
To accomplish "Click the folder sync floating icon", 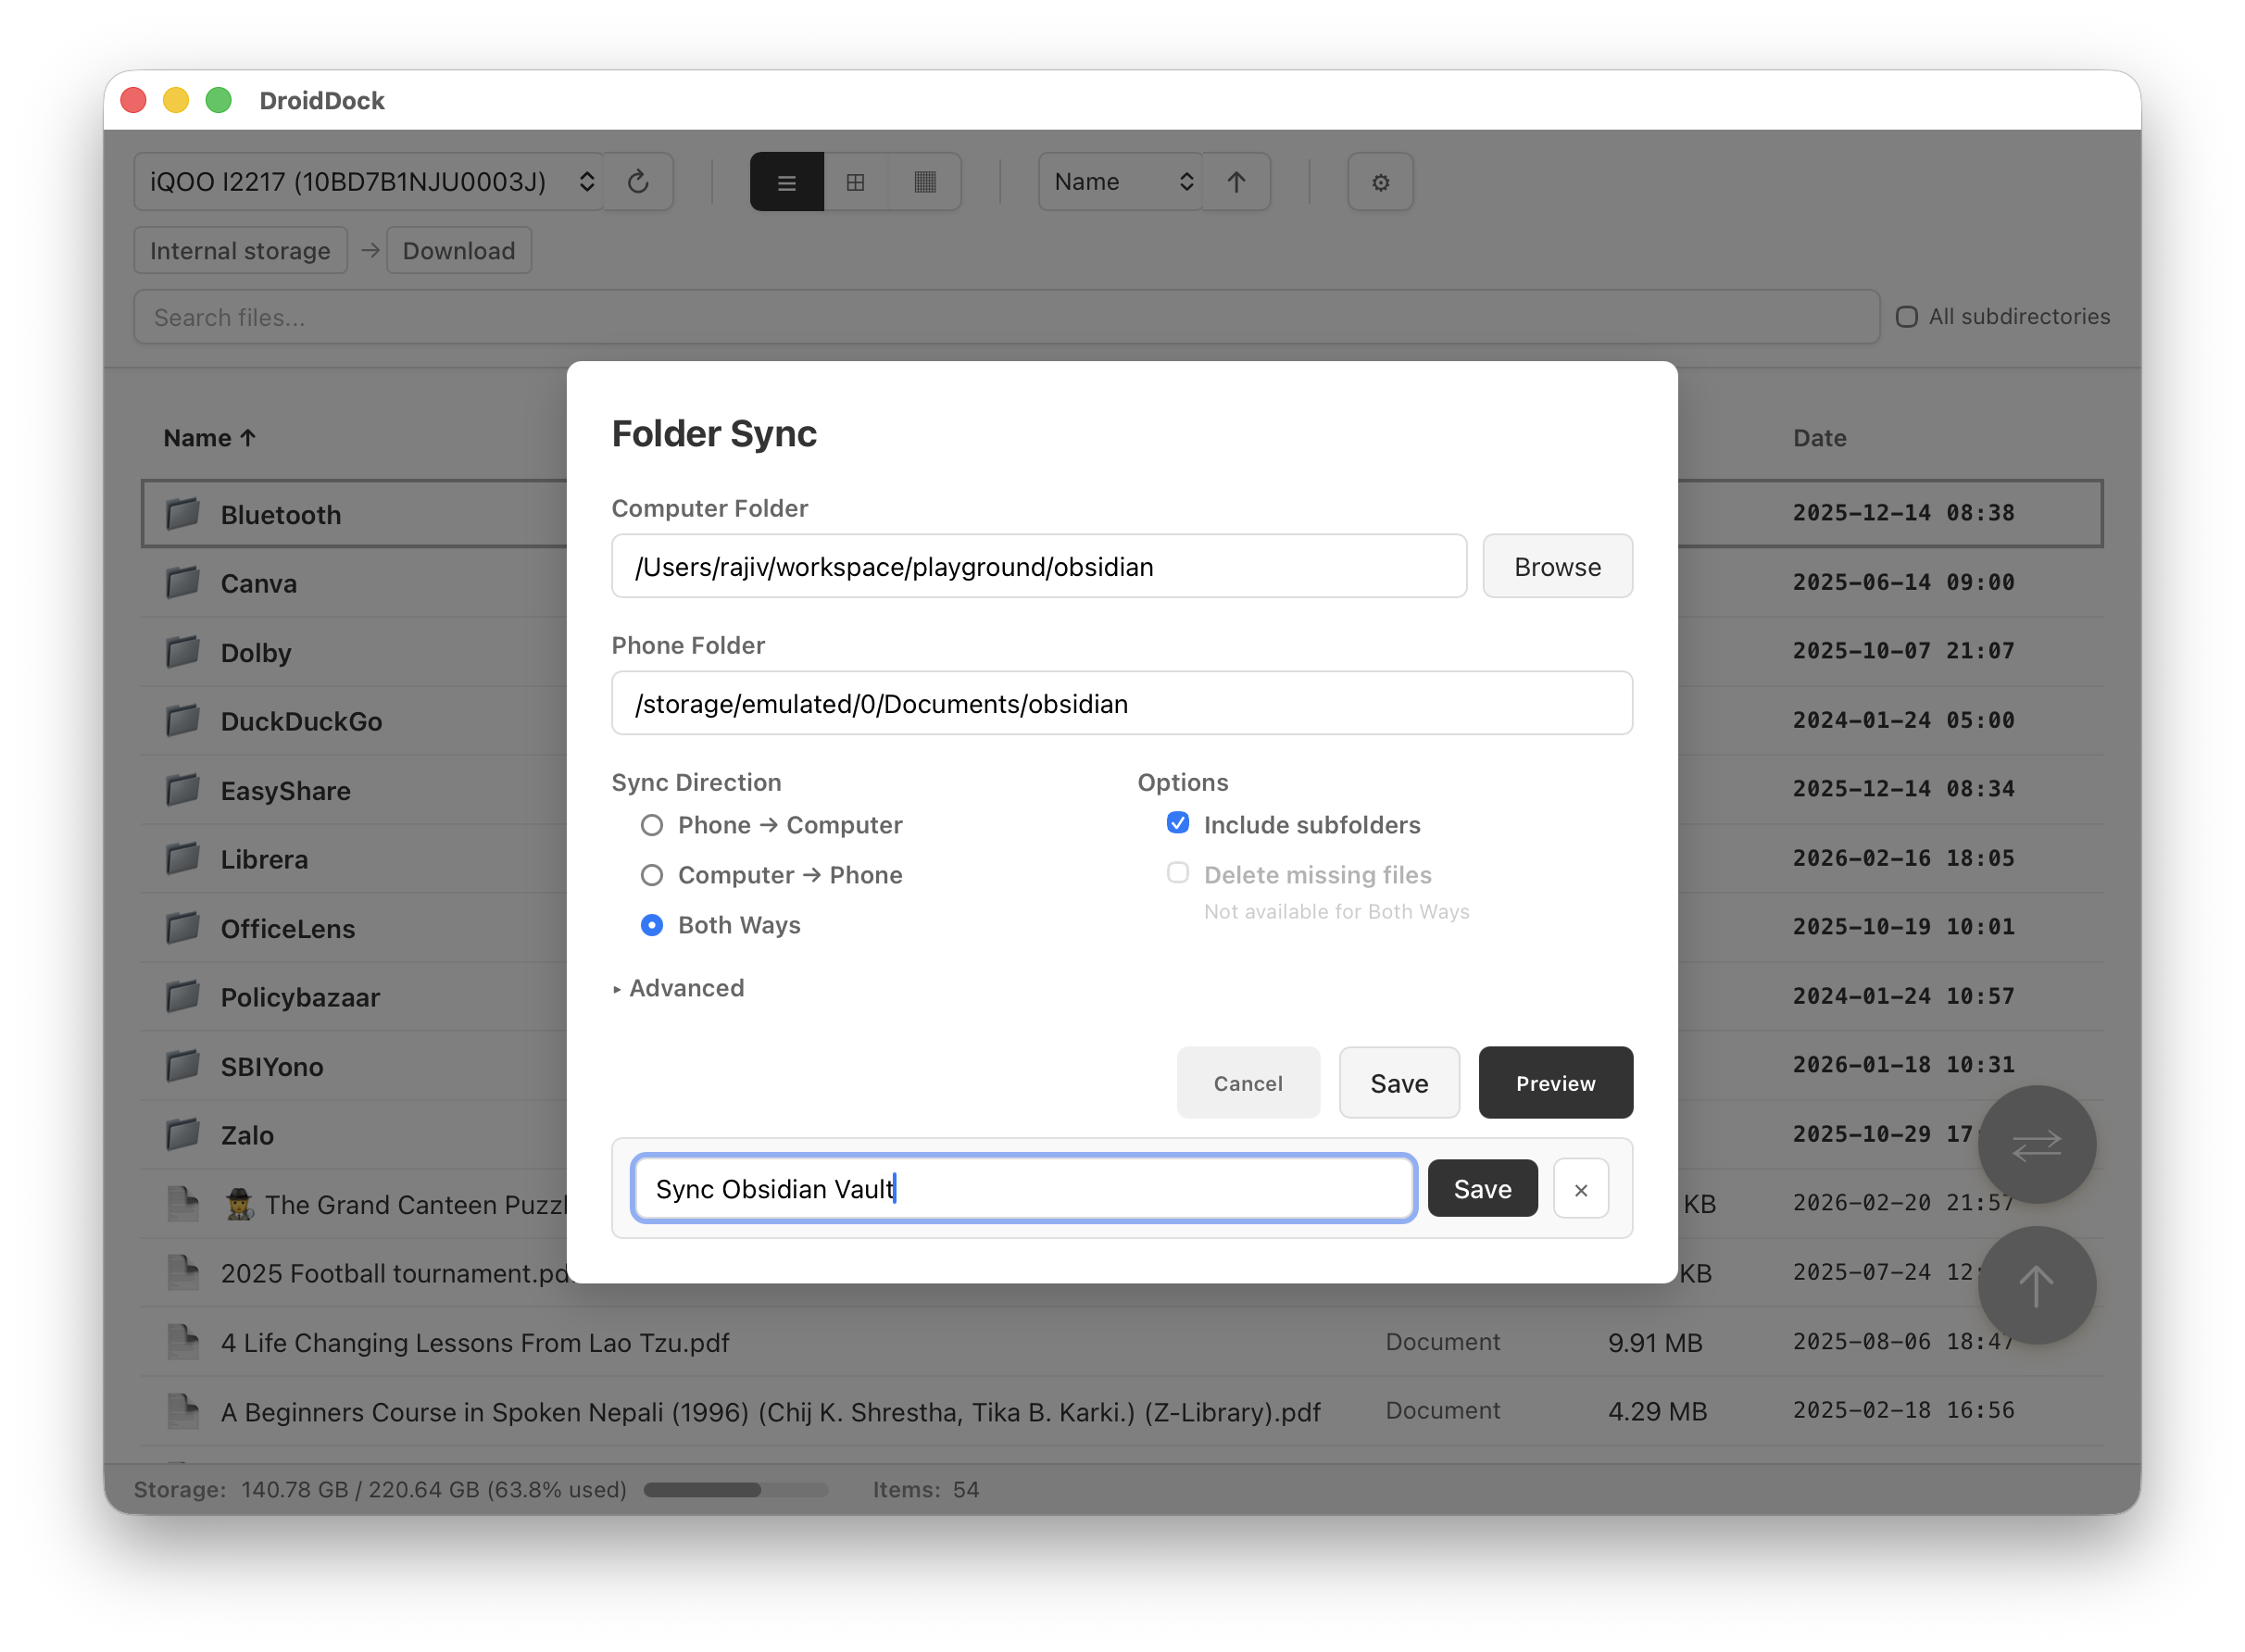I will (2036, 1144).
